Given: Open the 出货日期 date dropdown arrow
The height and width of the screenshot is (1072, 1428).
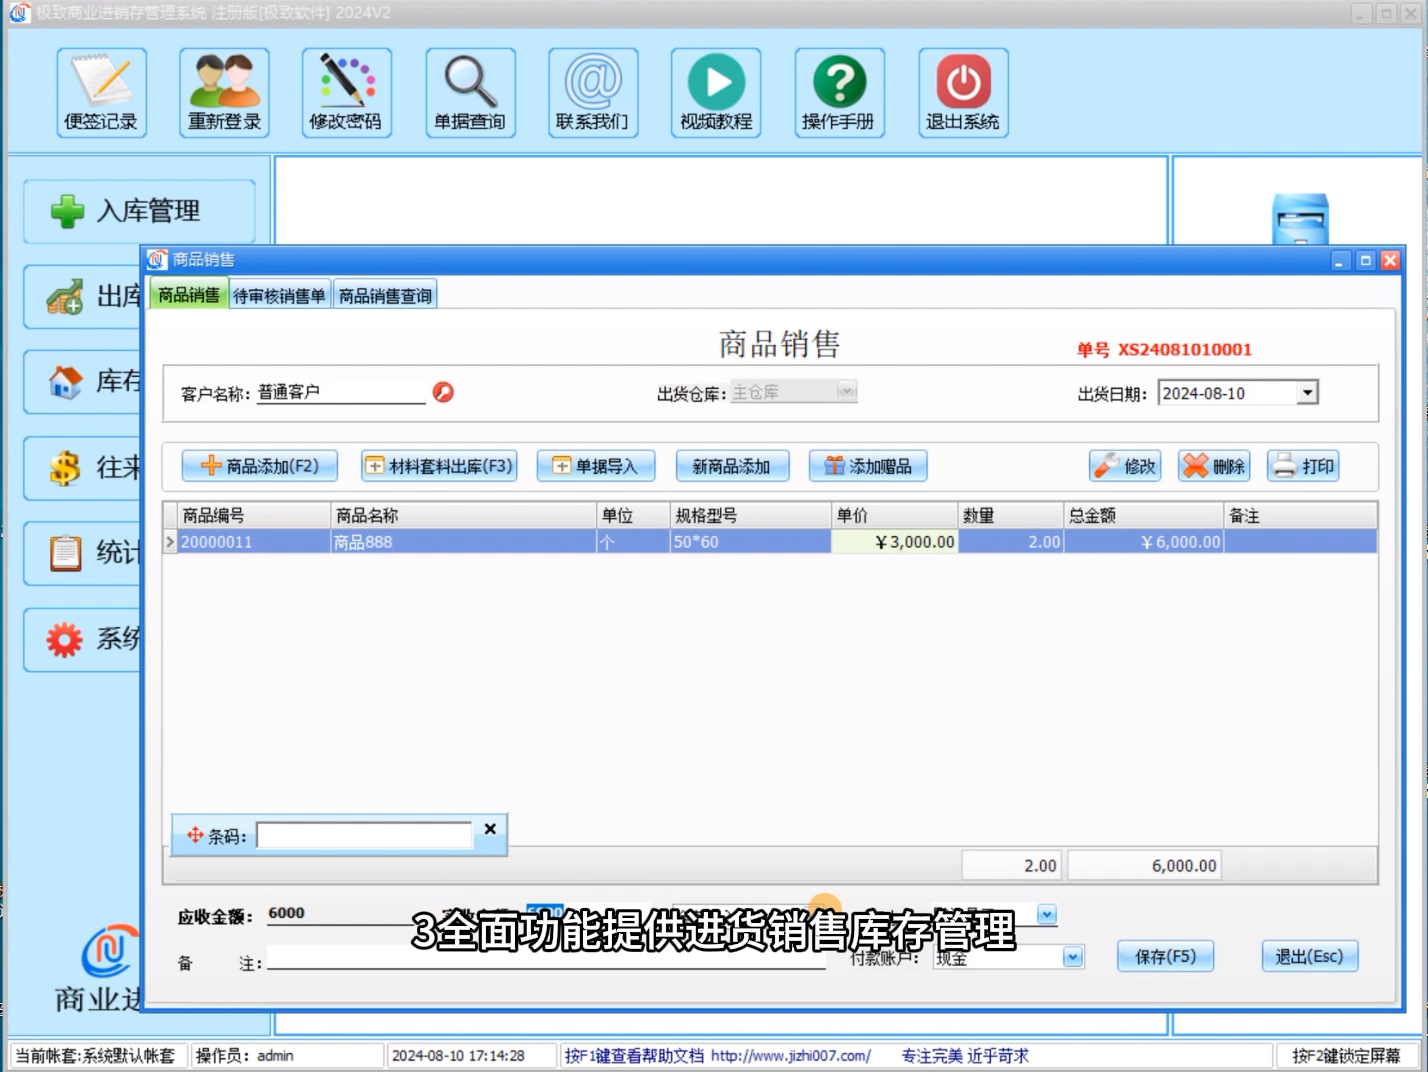Looking at the screenshot, I should click(1307, 393).
